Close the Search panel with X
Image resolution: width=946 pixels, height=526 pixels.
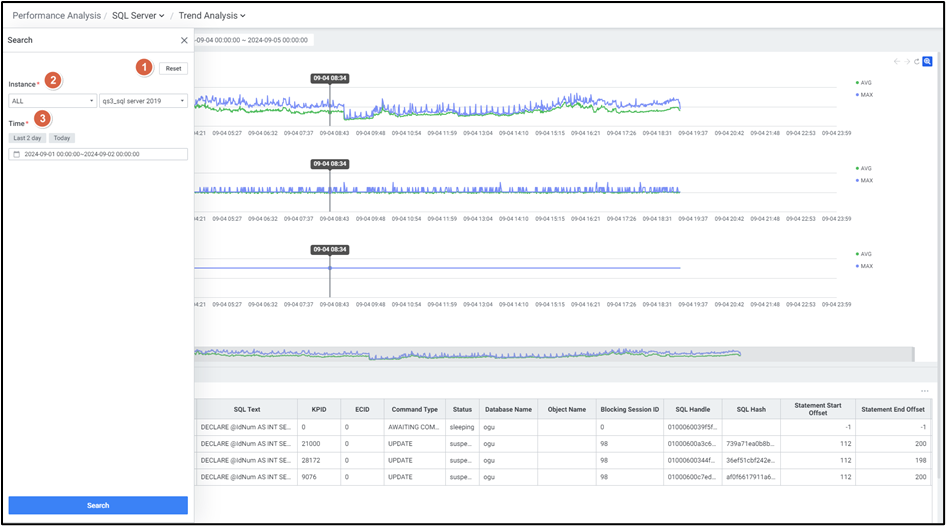[184, 40]
